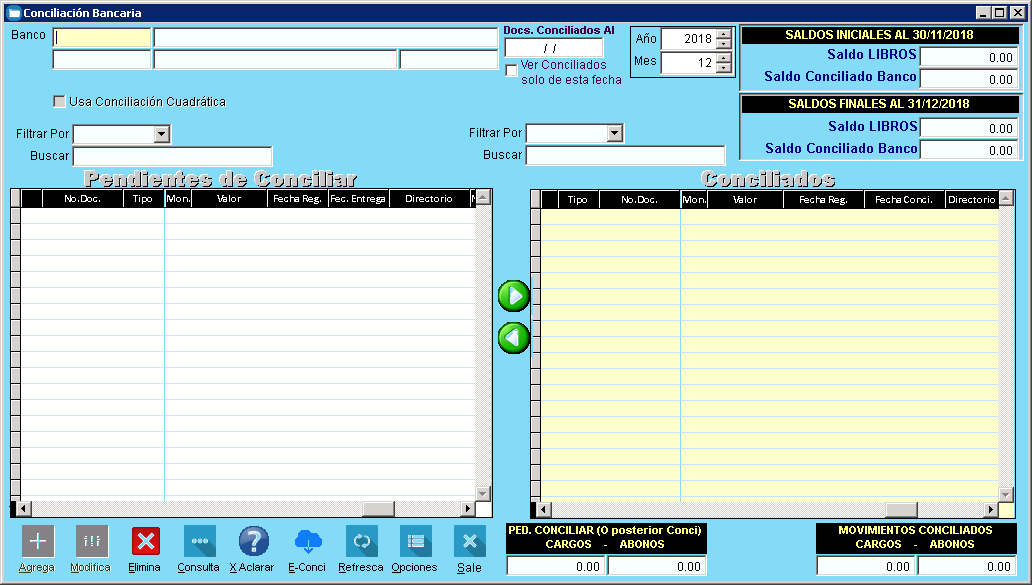Click the Sale exit icon

pos(469,541)
